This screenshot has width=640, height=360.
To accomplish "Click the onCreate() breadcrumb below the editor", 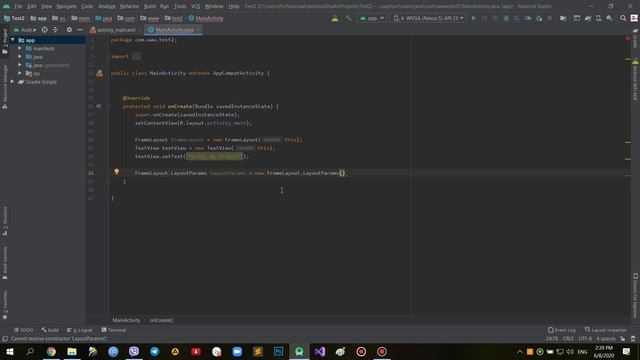I will [x=161, y=320].
